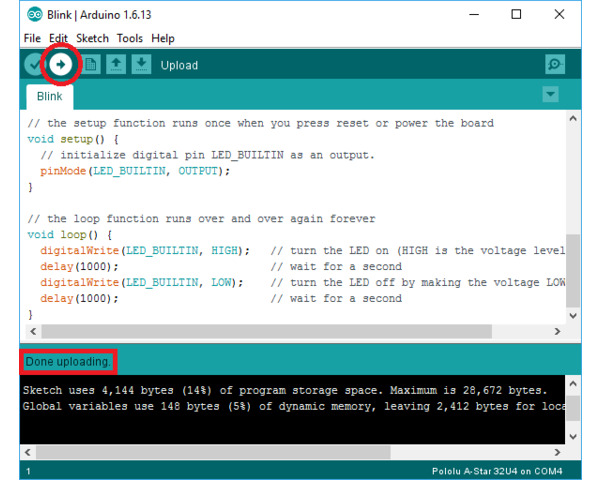The image size is (600, 480).
Task: Click the 'Done uploading.' status message
Action: (68, 362)
